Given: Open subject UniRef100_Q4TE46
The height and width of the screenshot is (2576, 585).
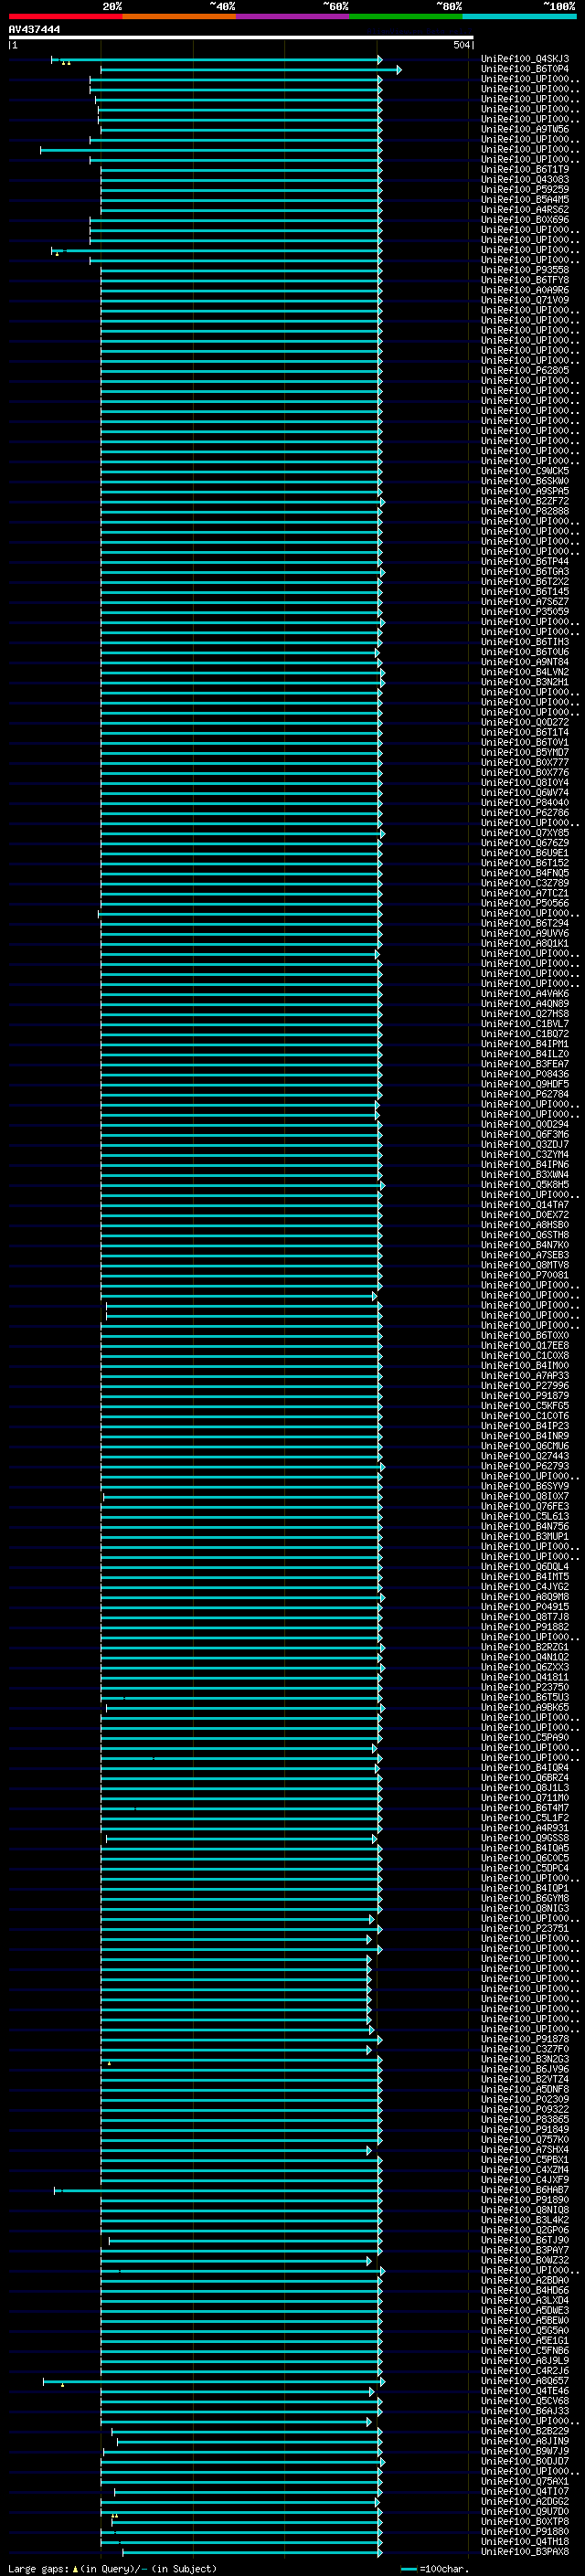Looking at the screenshot, I should 525,2391.
